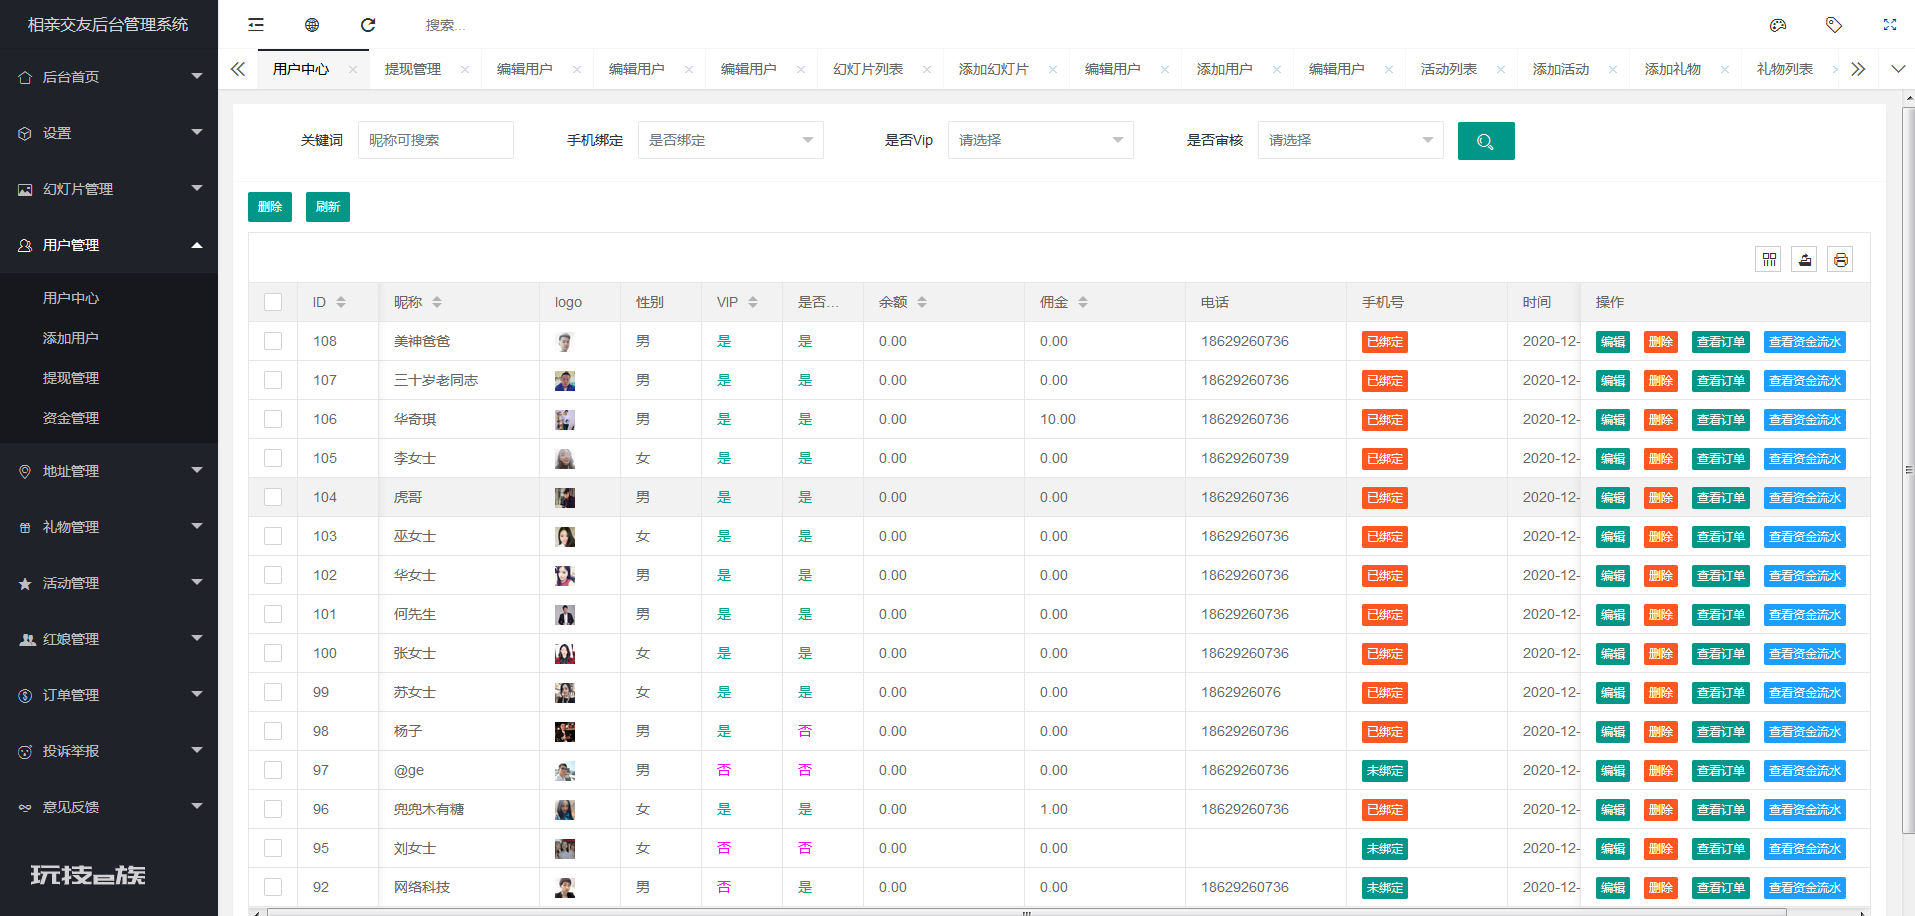
Task: Expand the 订单管理 sidebar menu
Action: click(x=109, y=695)
